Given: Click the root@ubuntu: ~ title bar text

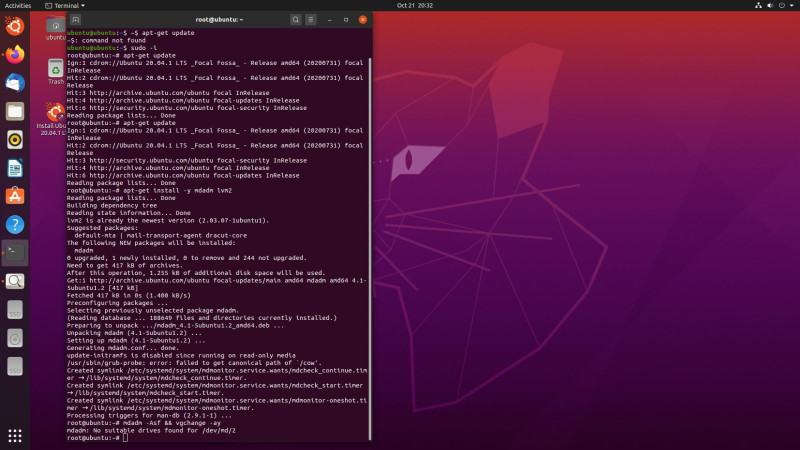Looking at the screenshot, I should pos(219,19).
